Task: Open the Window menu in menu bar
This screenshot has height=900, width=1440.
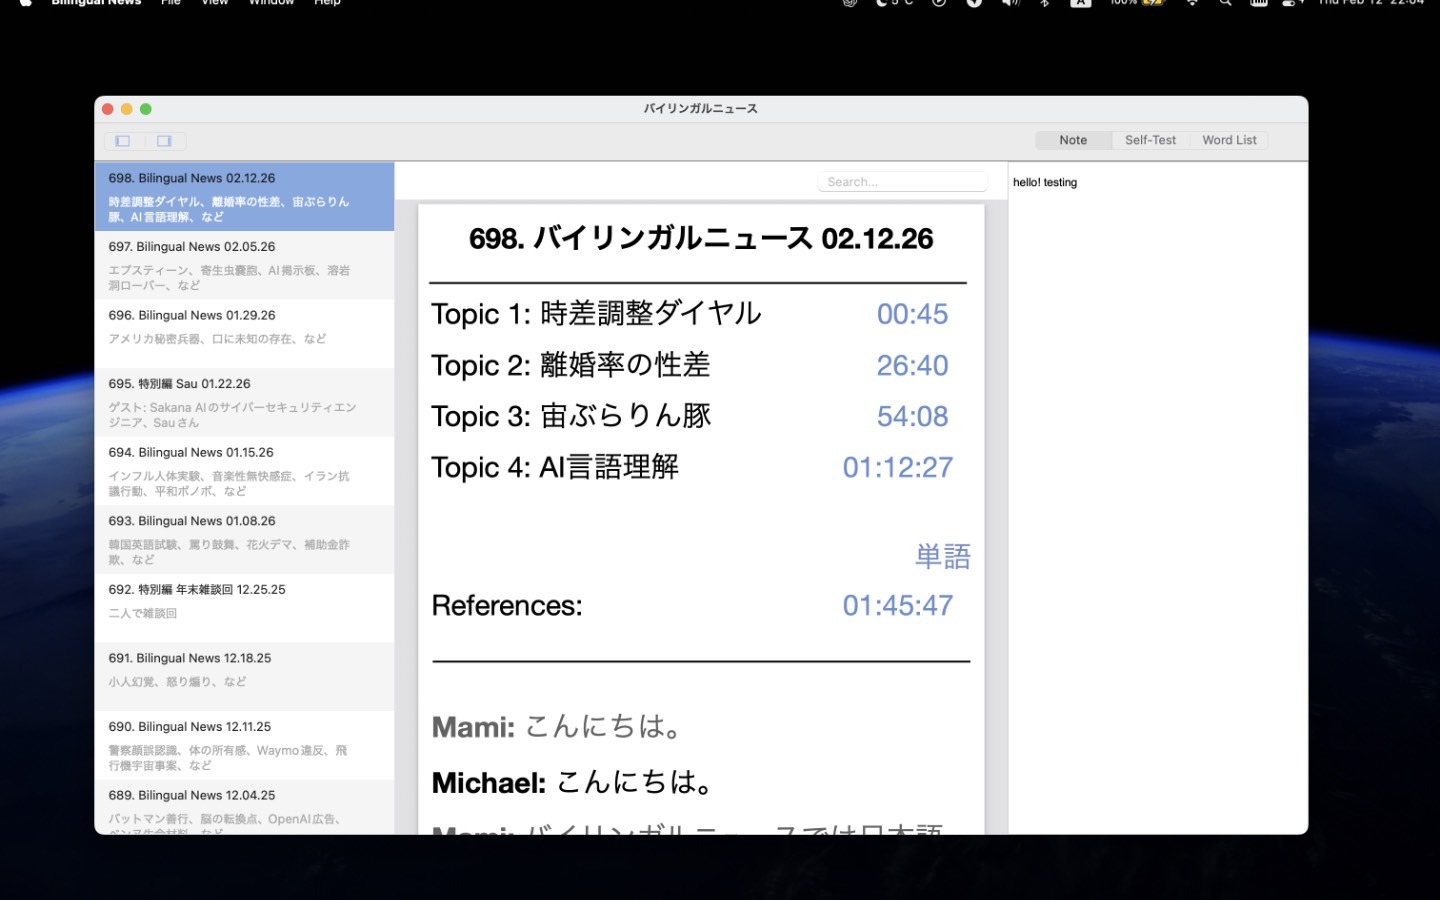Action: 271,3
